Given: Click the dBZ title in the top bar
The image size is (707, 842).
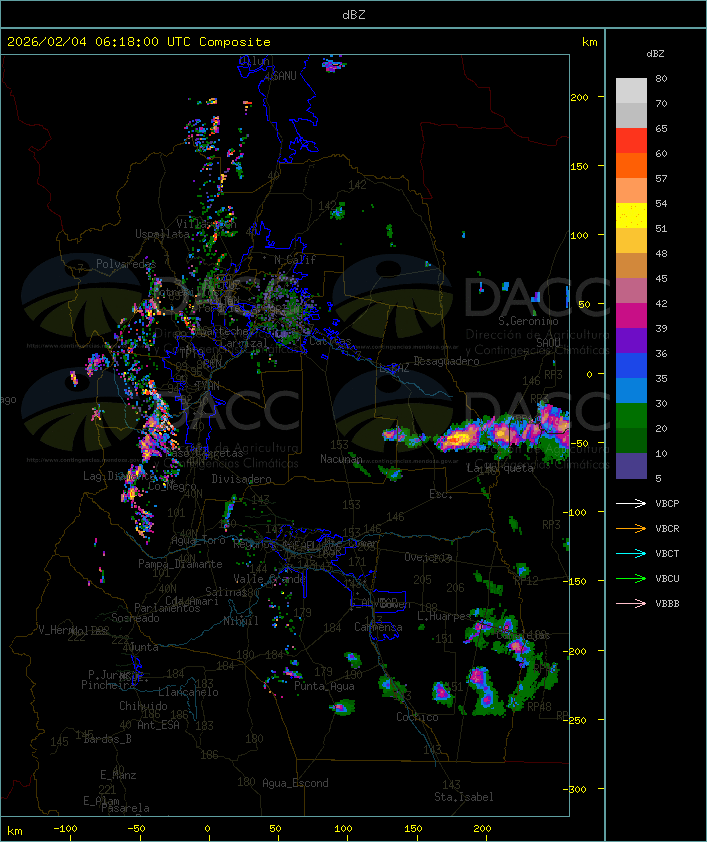Looking at the screenshot, I should pos(354,15).
